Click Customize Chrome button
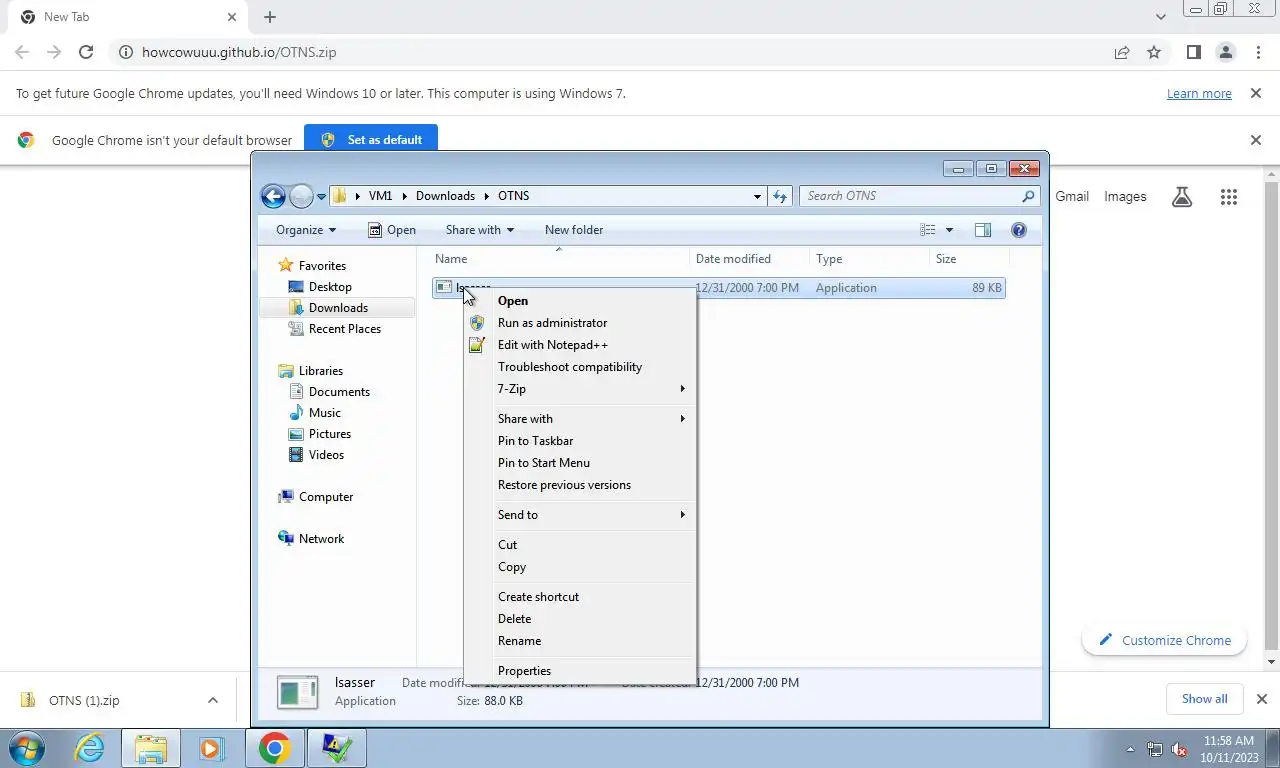This screenshot has height=768, width=1280. [x=1165, y=641]
